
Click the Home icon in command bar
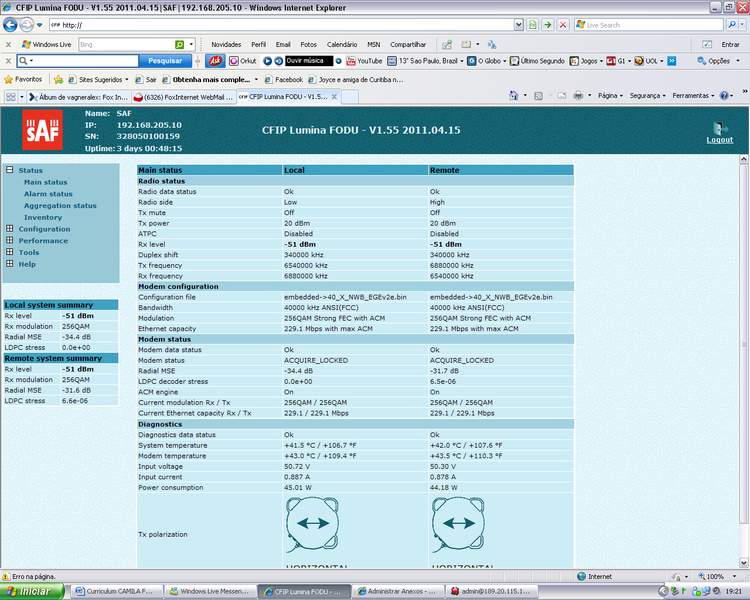[x=514, y=96]
